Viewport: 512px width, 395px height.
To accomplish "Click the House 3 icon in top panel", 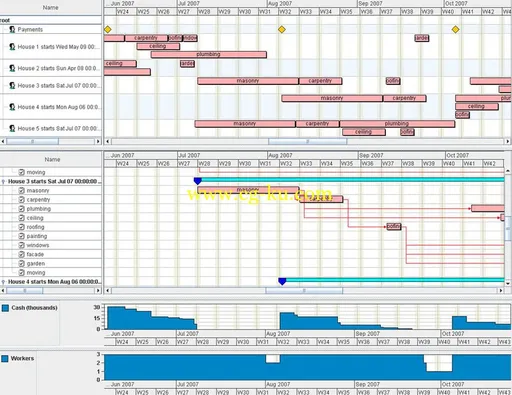I will 12,86.
